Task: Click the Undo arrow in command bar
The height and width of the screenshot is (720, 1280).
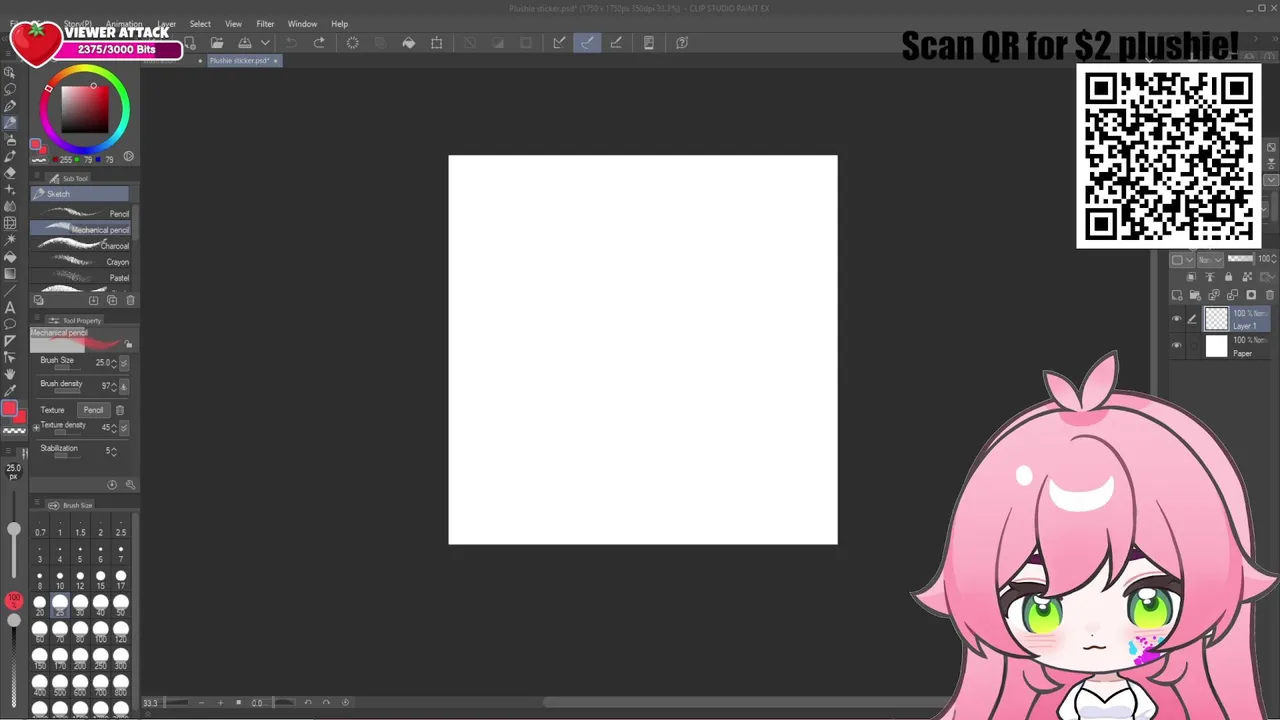Action: click(x=291, y=43)
